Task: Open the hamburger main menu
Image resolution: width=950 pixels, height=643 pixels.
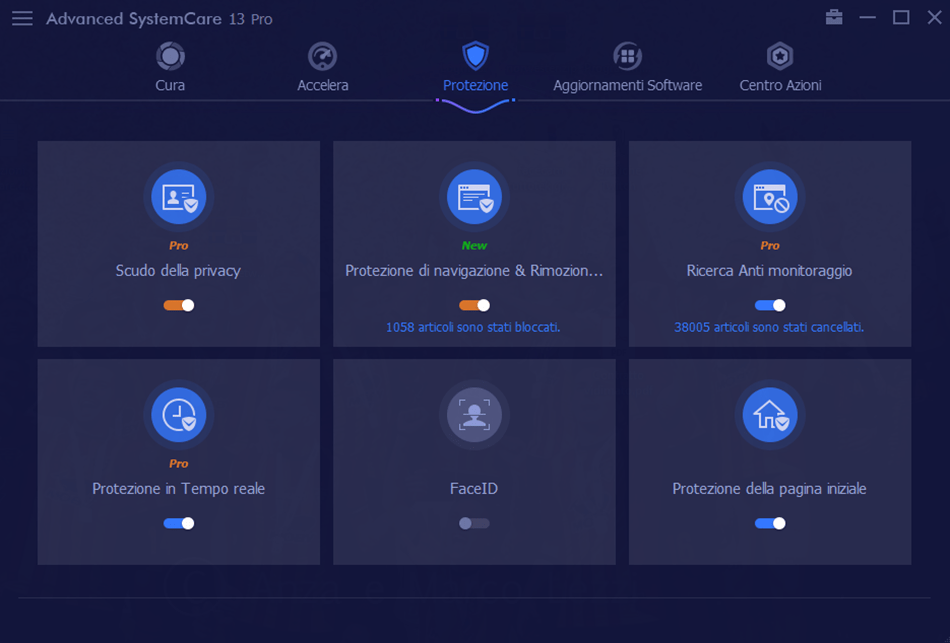Action: 22,18
